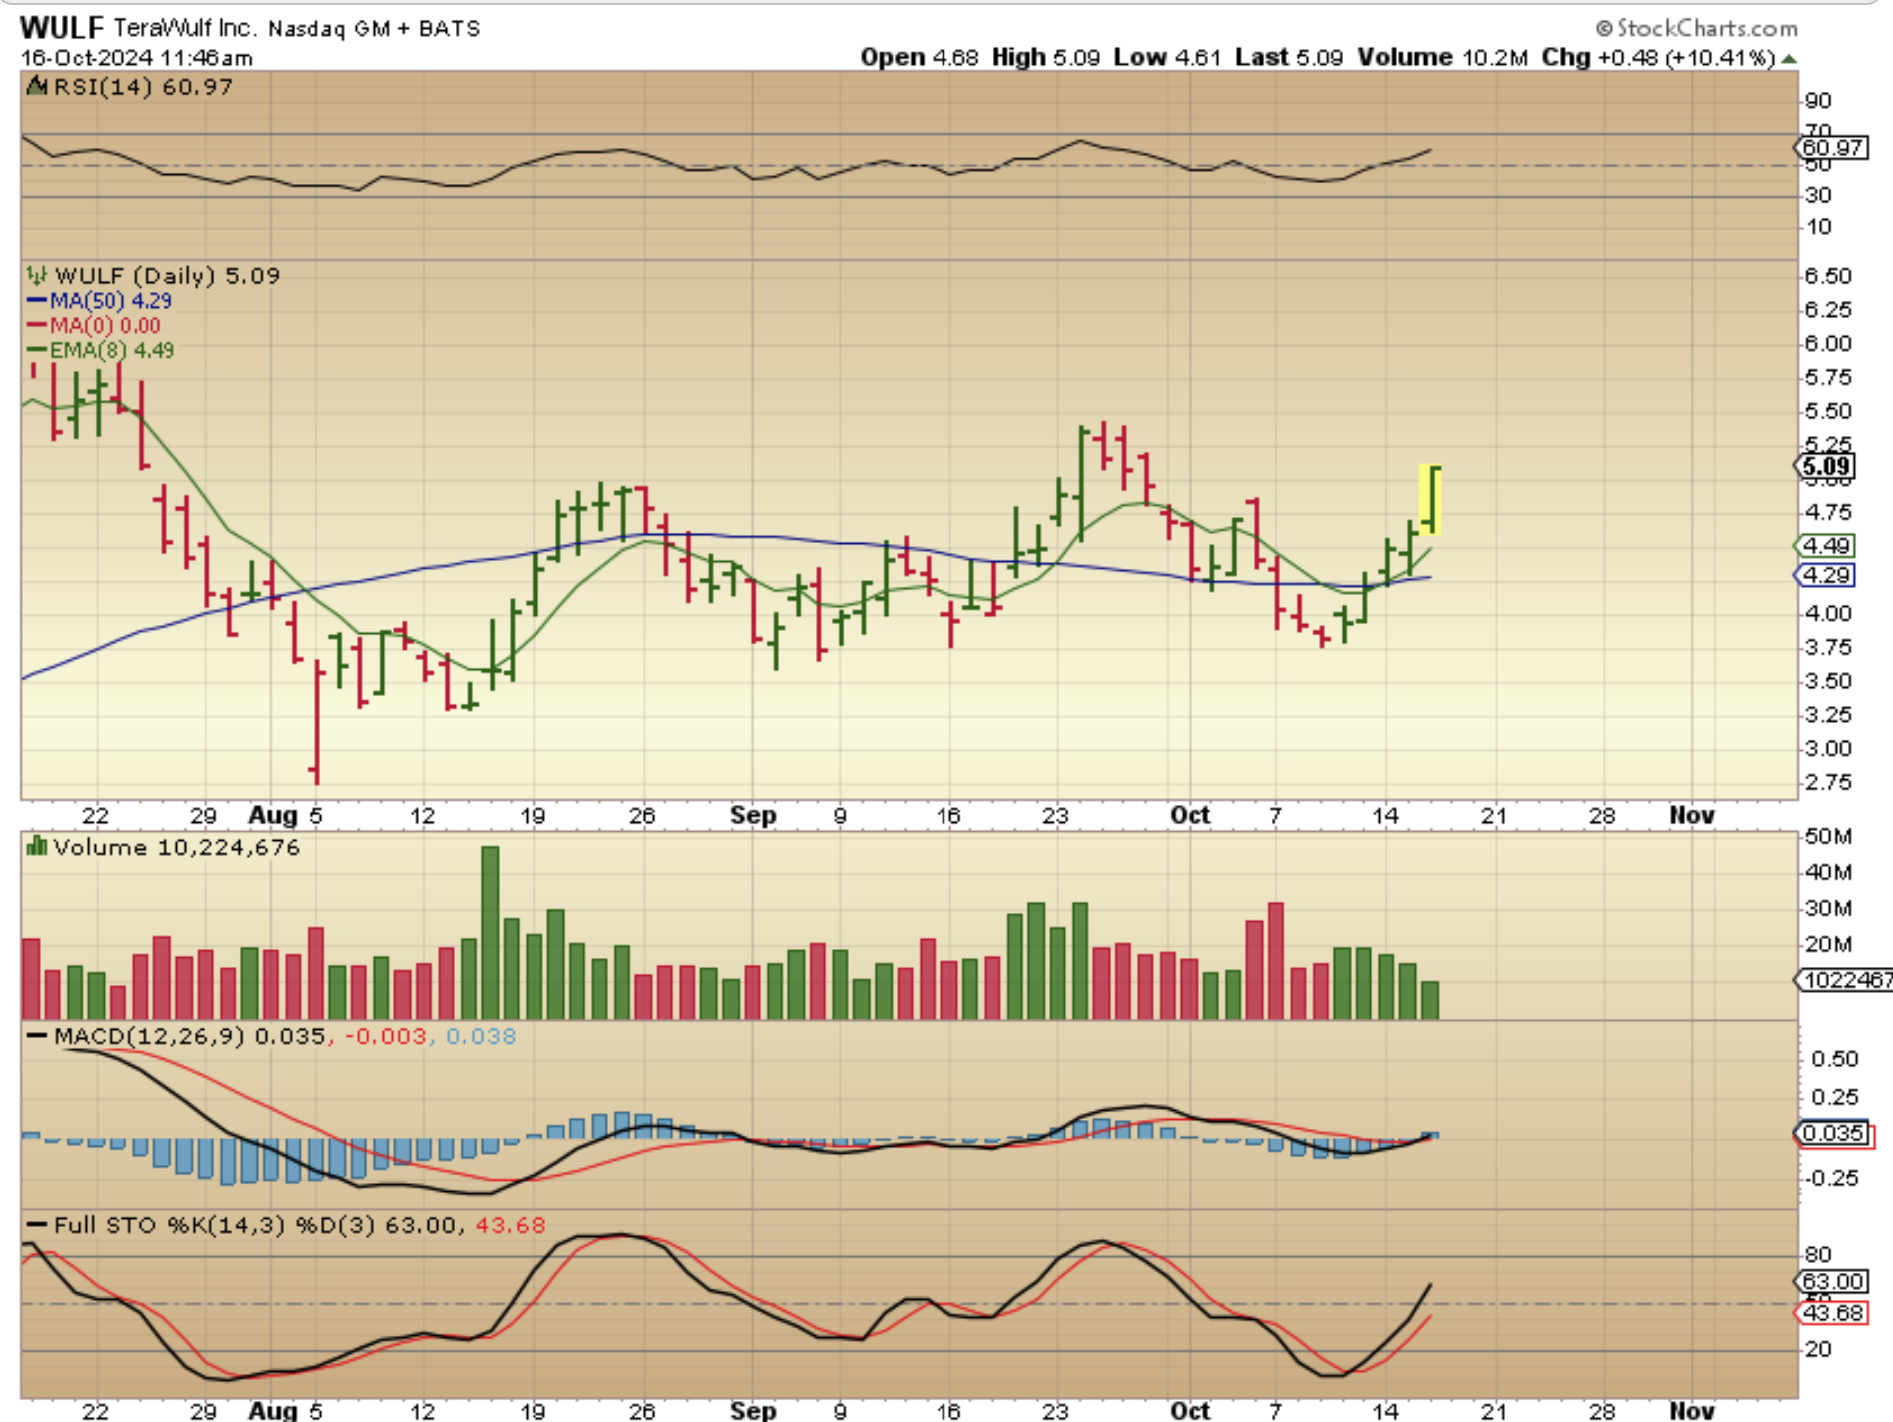Click the red line marker of MA(0)
Screen dimensions: 1893x1422
[37, 325]
